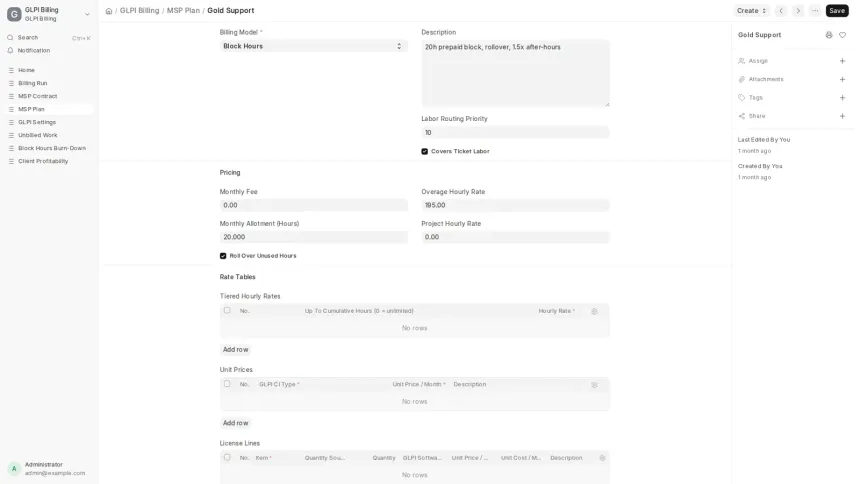Screen dimensions: 860x484
Task: Click the GLPI Billing app logo
Action: point(14,14)
